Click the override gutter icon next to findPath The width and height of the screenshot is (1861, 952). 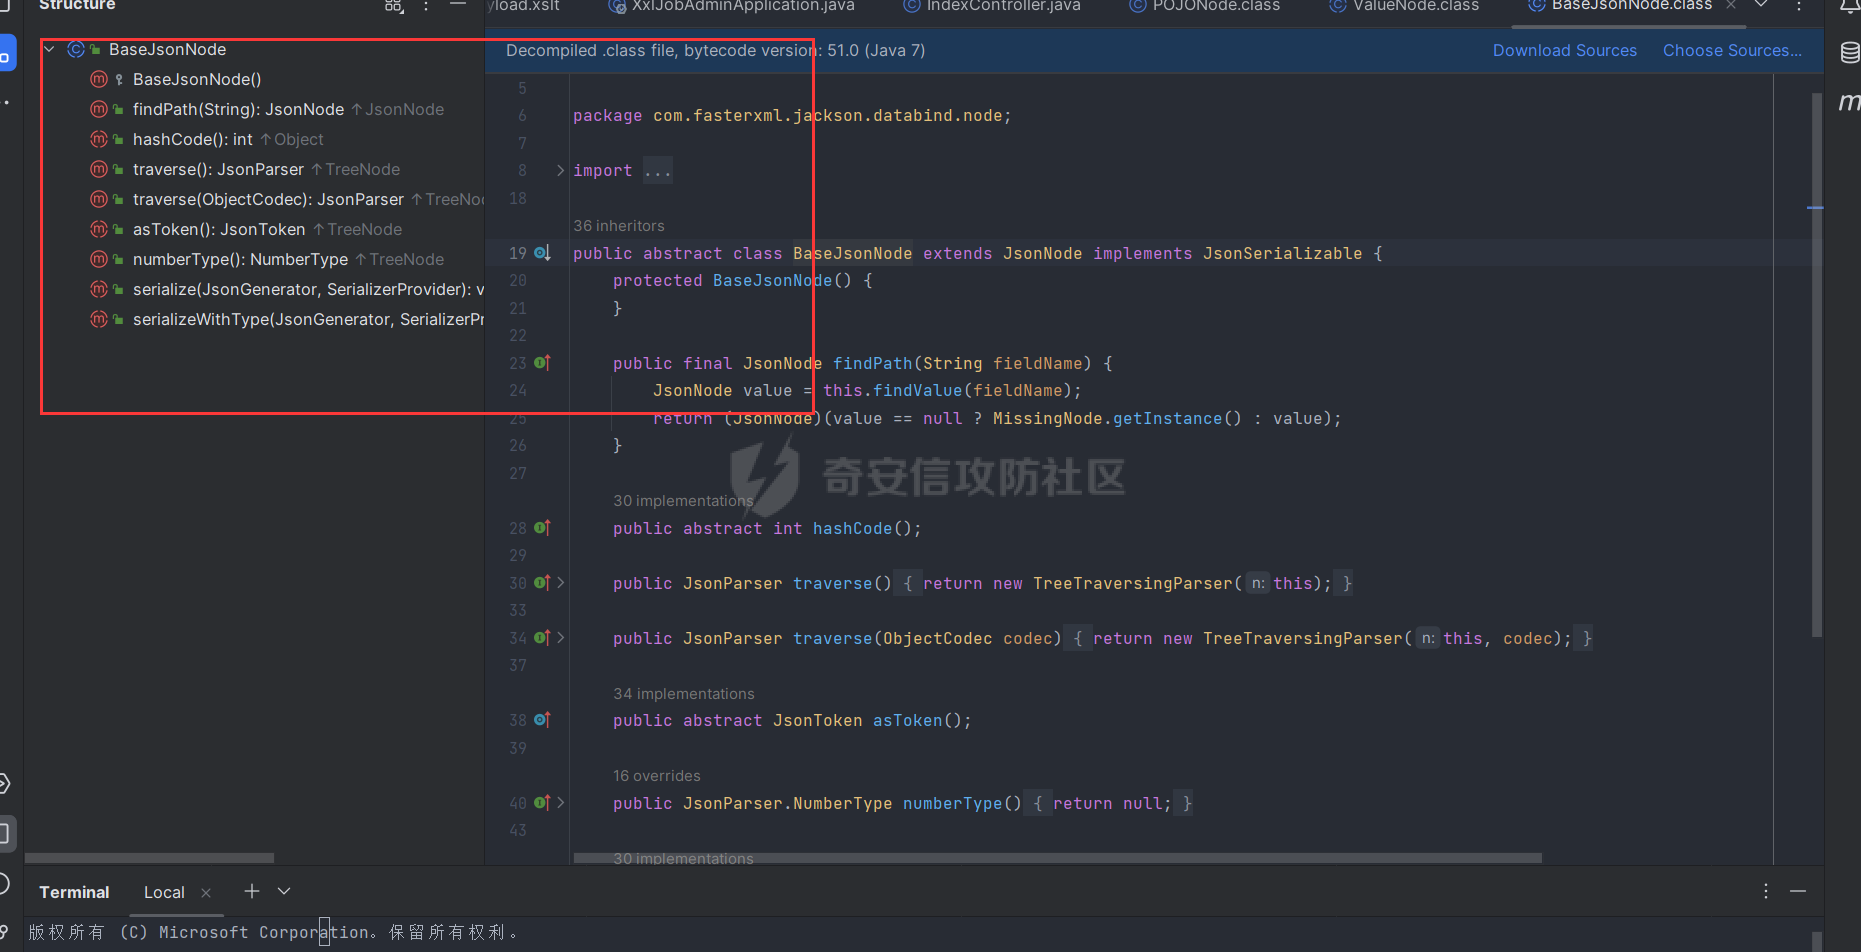pyautogui.click(x=545, y=362)
